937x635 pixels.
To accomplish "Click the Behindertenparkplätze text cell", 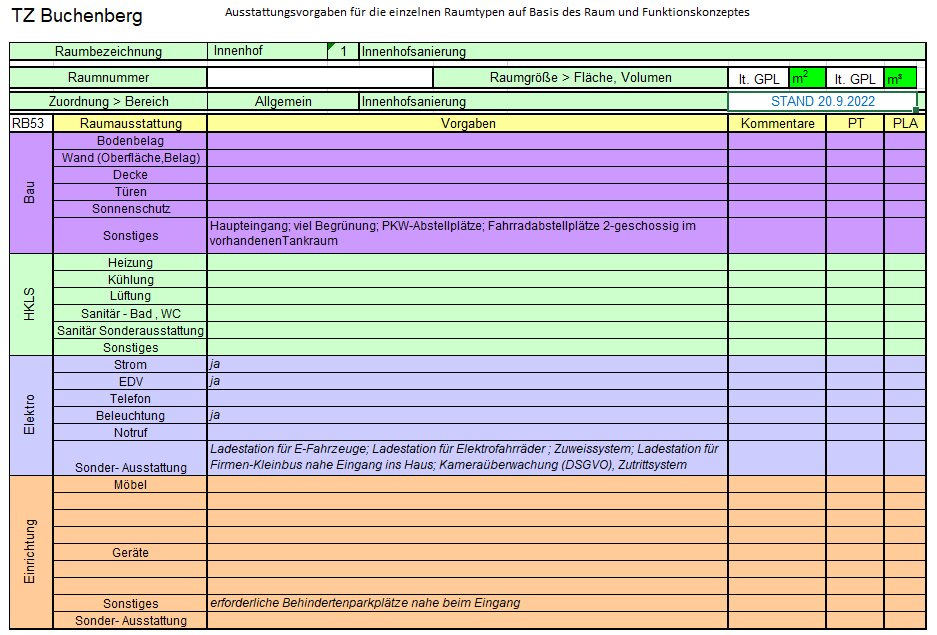I will tap(467, 603).
